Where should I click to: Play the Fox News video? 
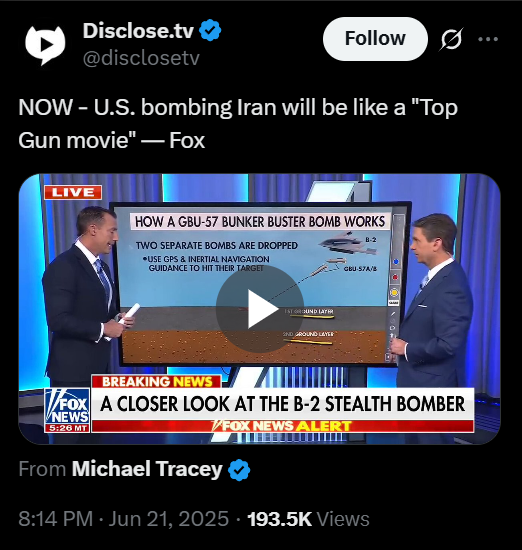260,309
